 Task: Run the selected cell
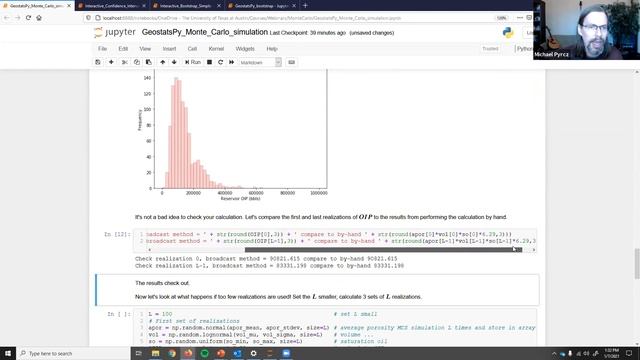(193, 62)
